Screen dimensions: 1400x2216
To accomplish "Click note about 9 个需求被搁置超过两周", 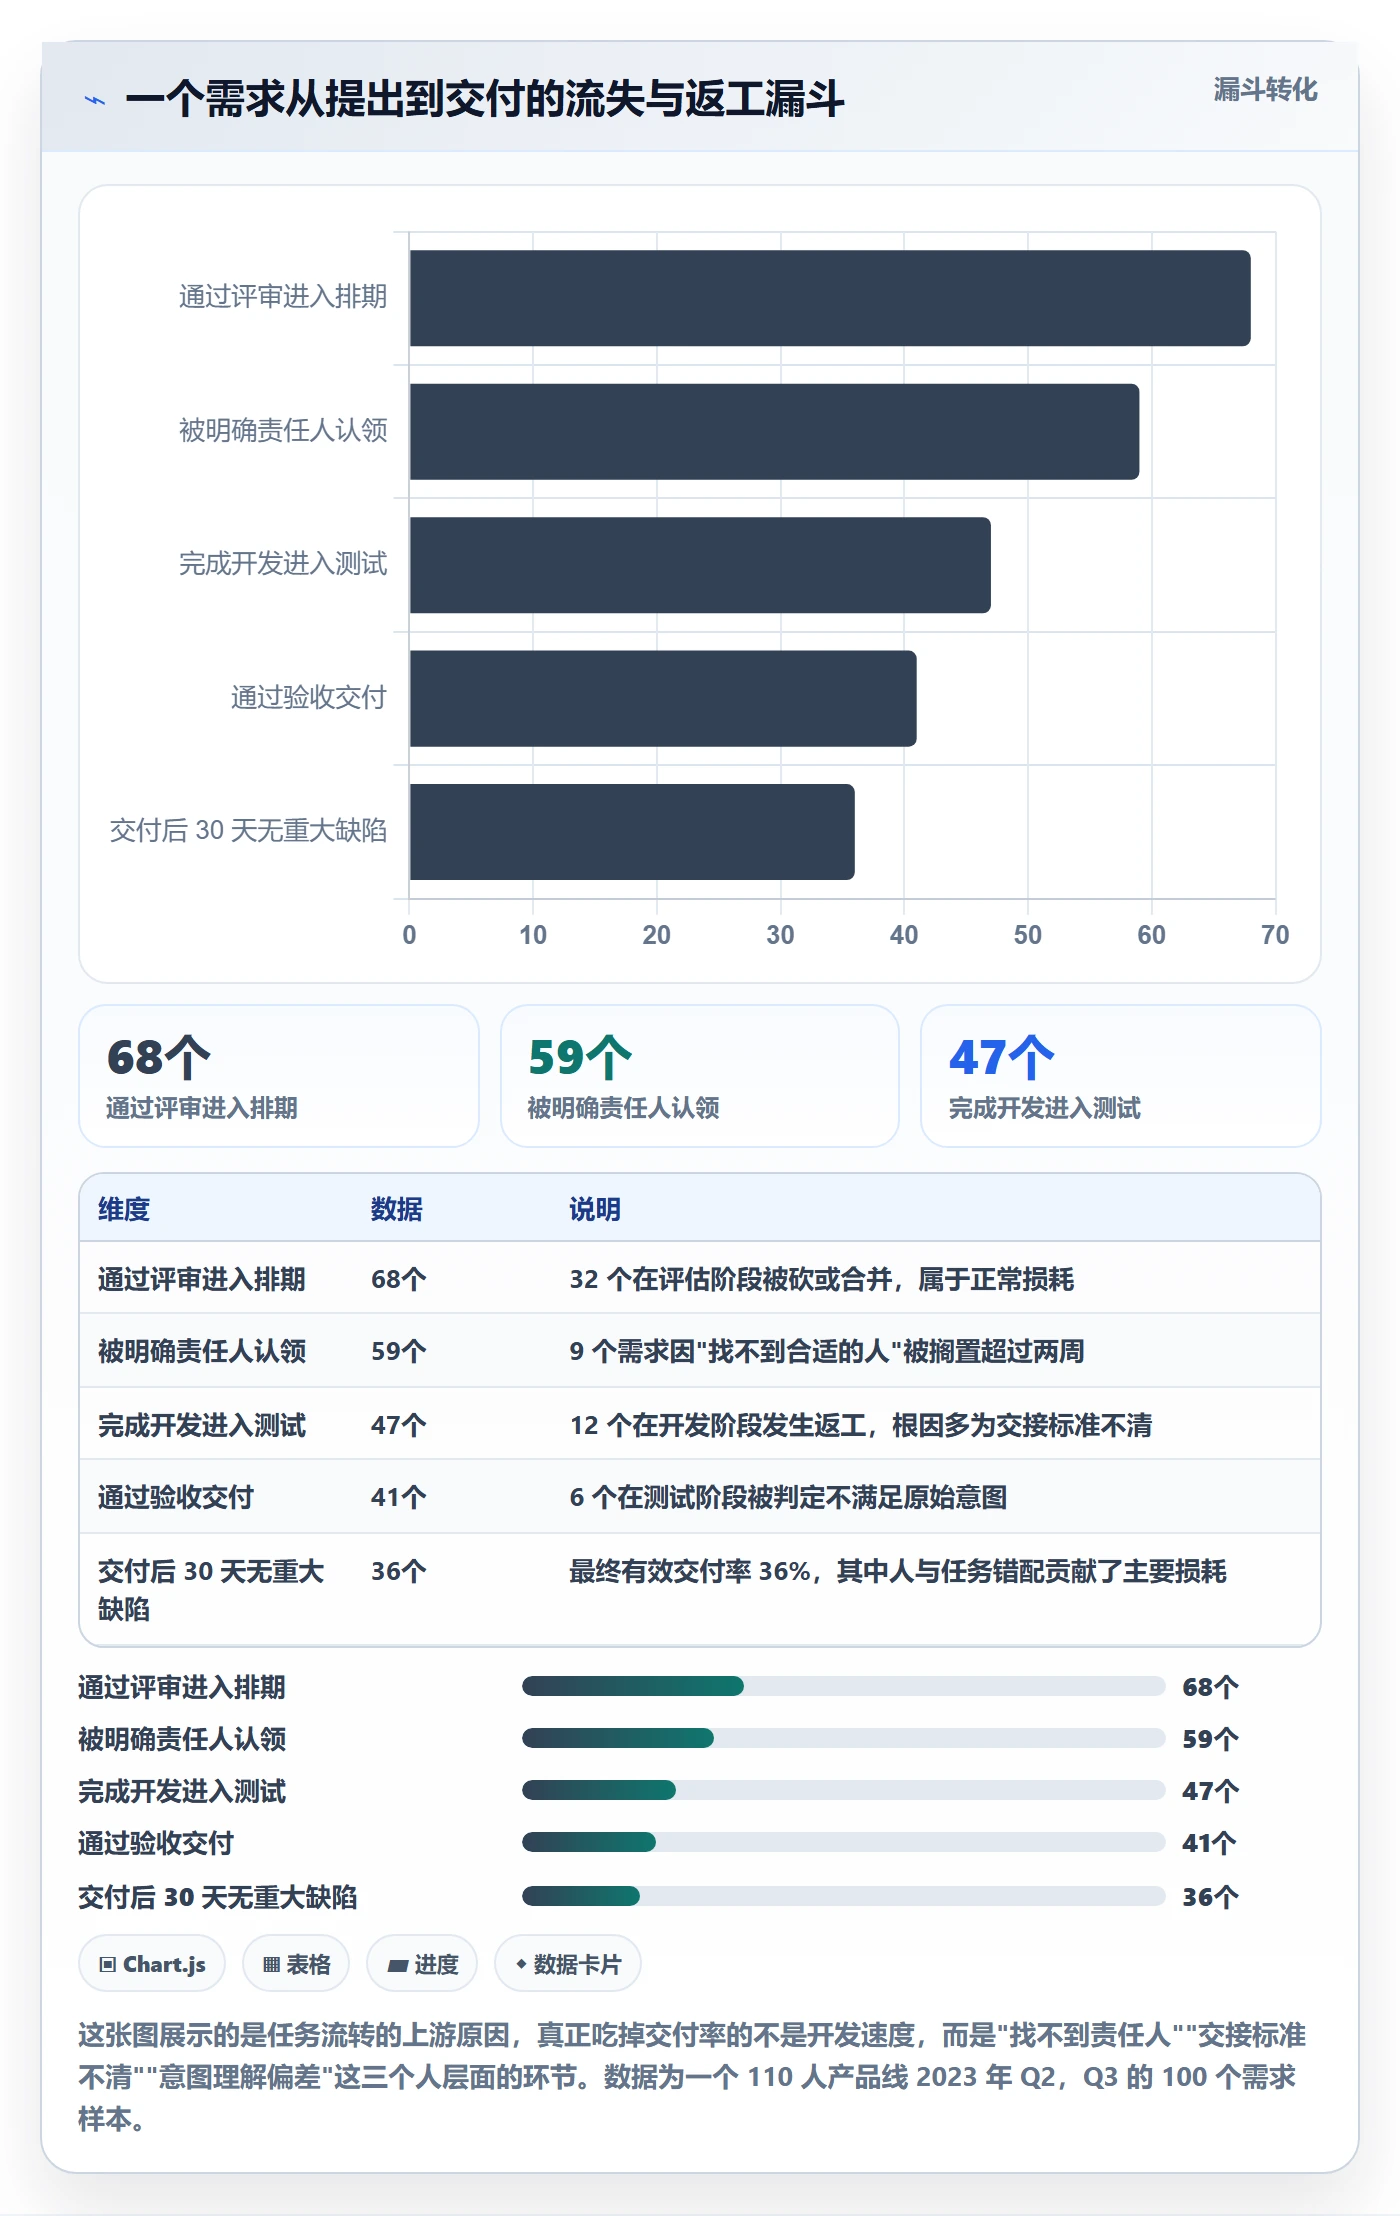I will 827,1351.
